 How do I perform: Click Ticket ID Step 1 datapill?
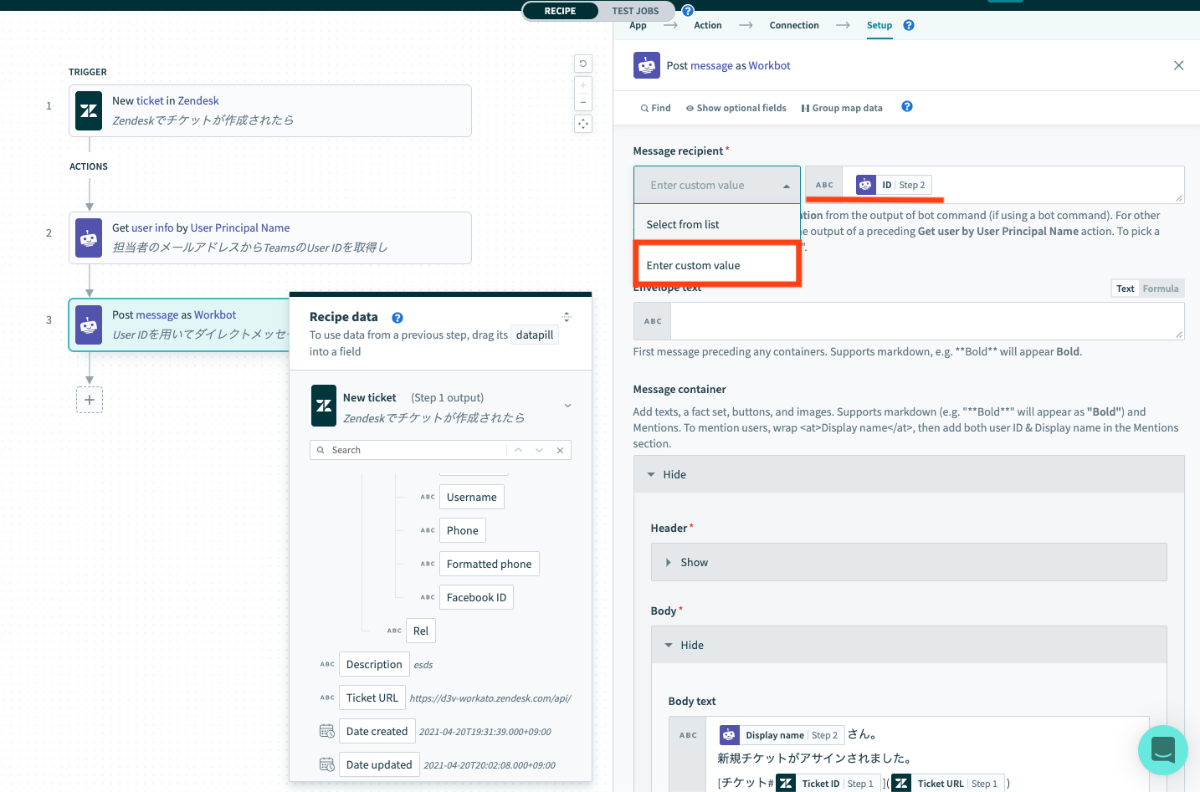826,783
